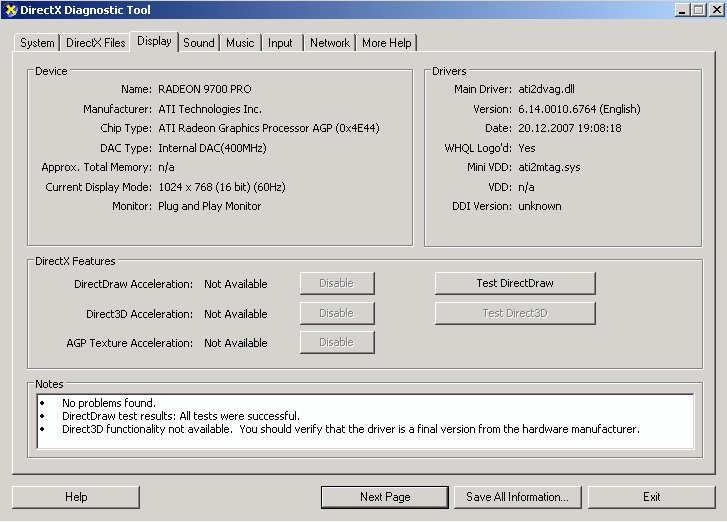Click Disable beside AGP Texture Acceleration
This screenshot has height=522, width=727.
(x=337, y=342)
